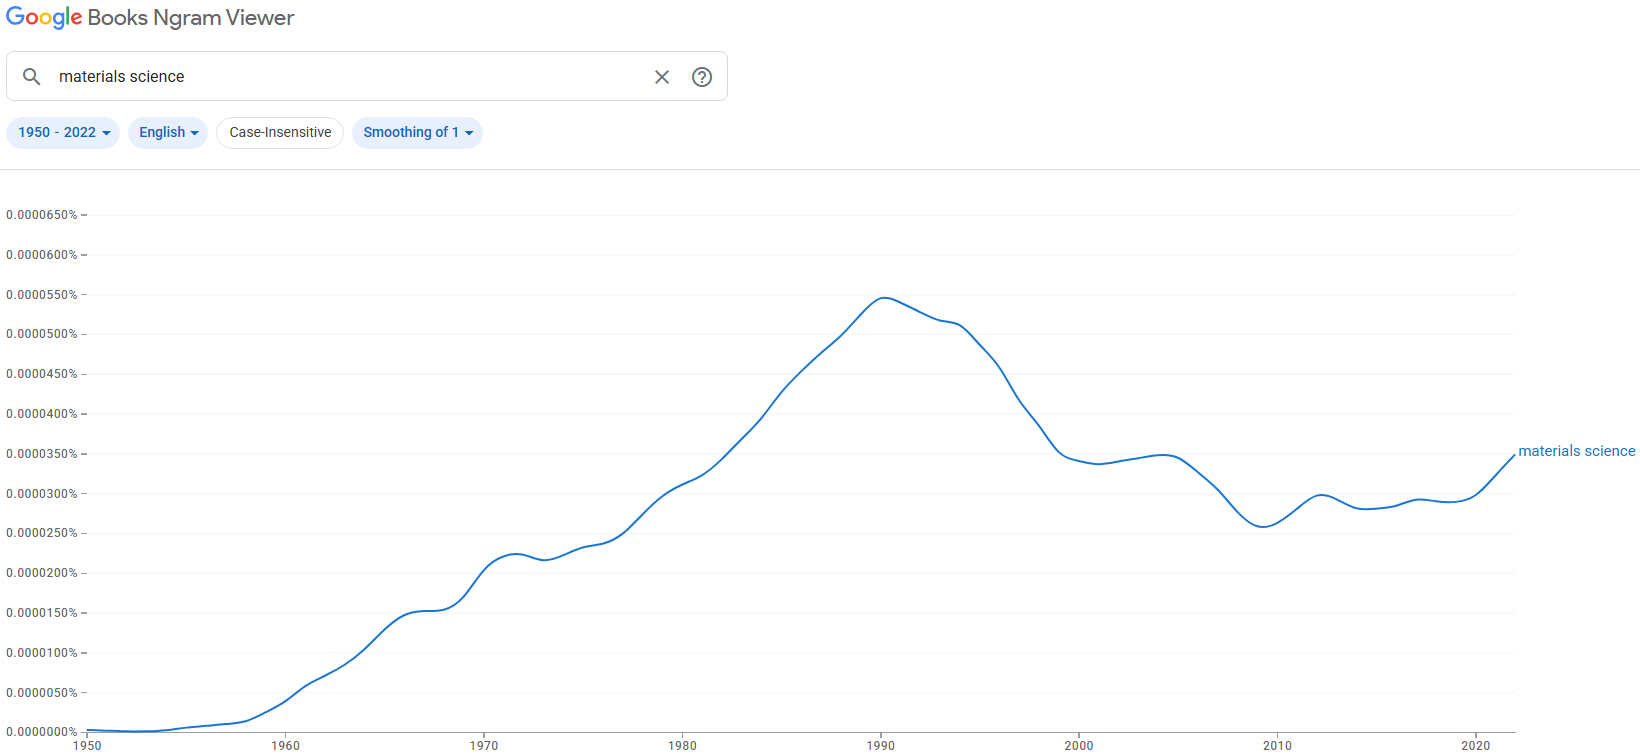
Task: Click the 0.0000500% y-axis label
Action: click(42, 334)
